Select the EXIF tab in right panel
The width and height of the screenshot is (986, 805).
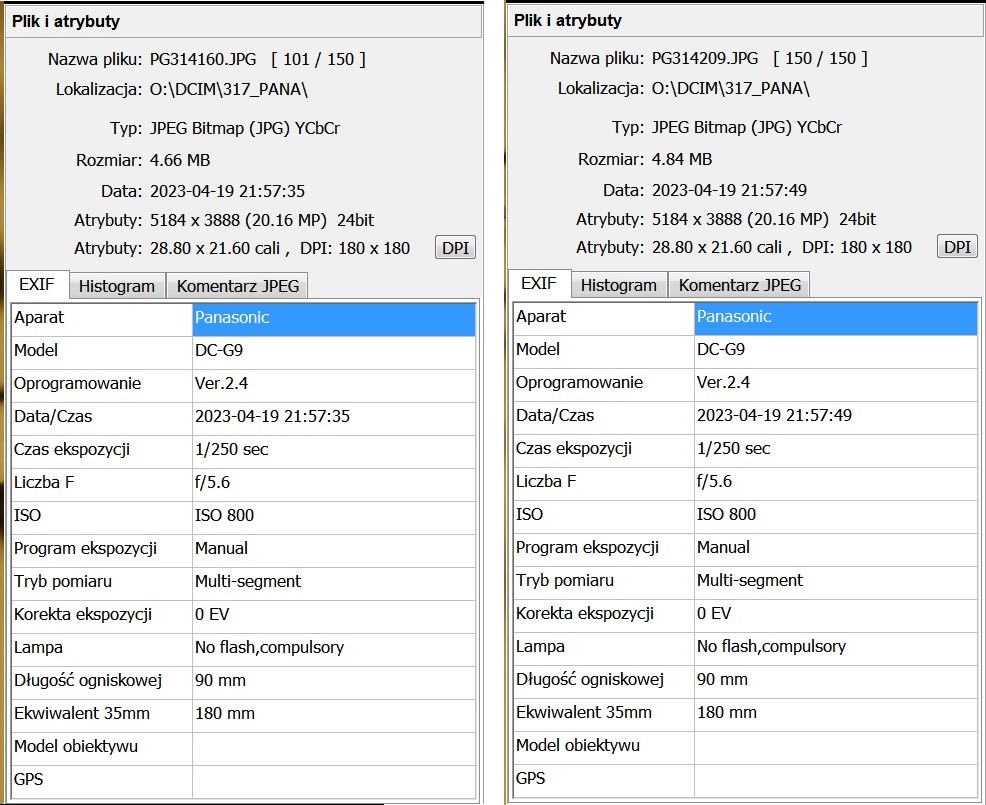(539, 284)
